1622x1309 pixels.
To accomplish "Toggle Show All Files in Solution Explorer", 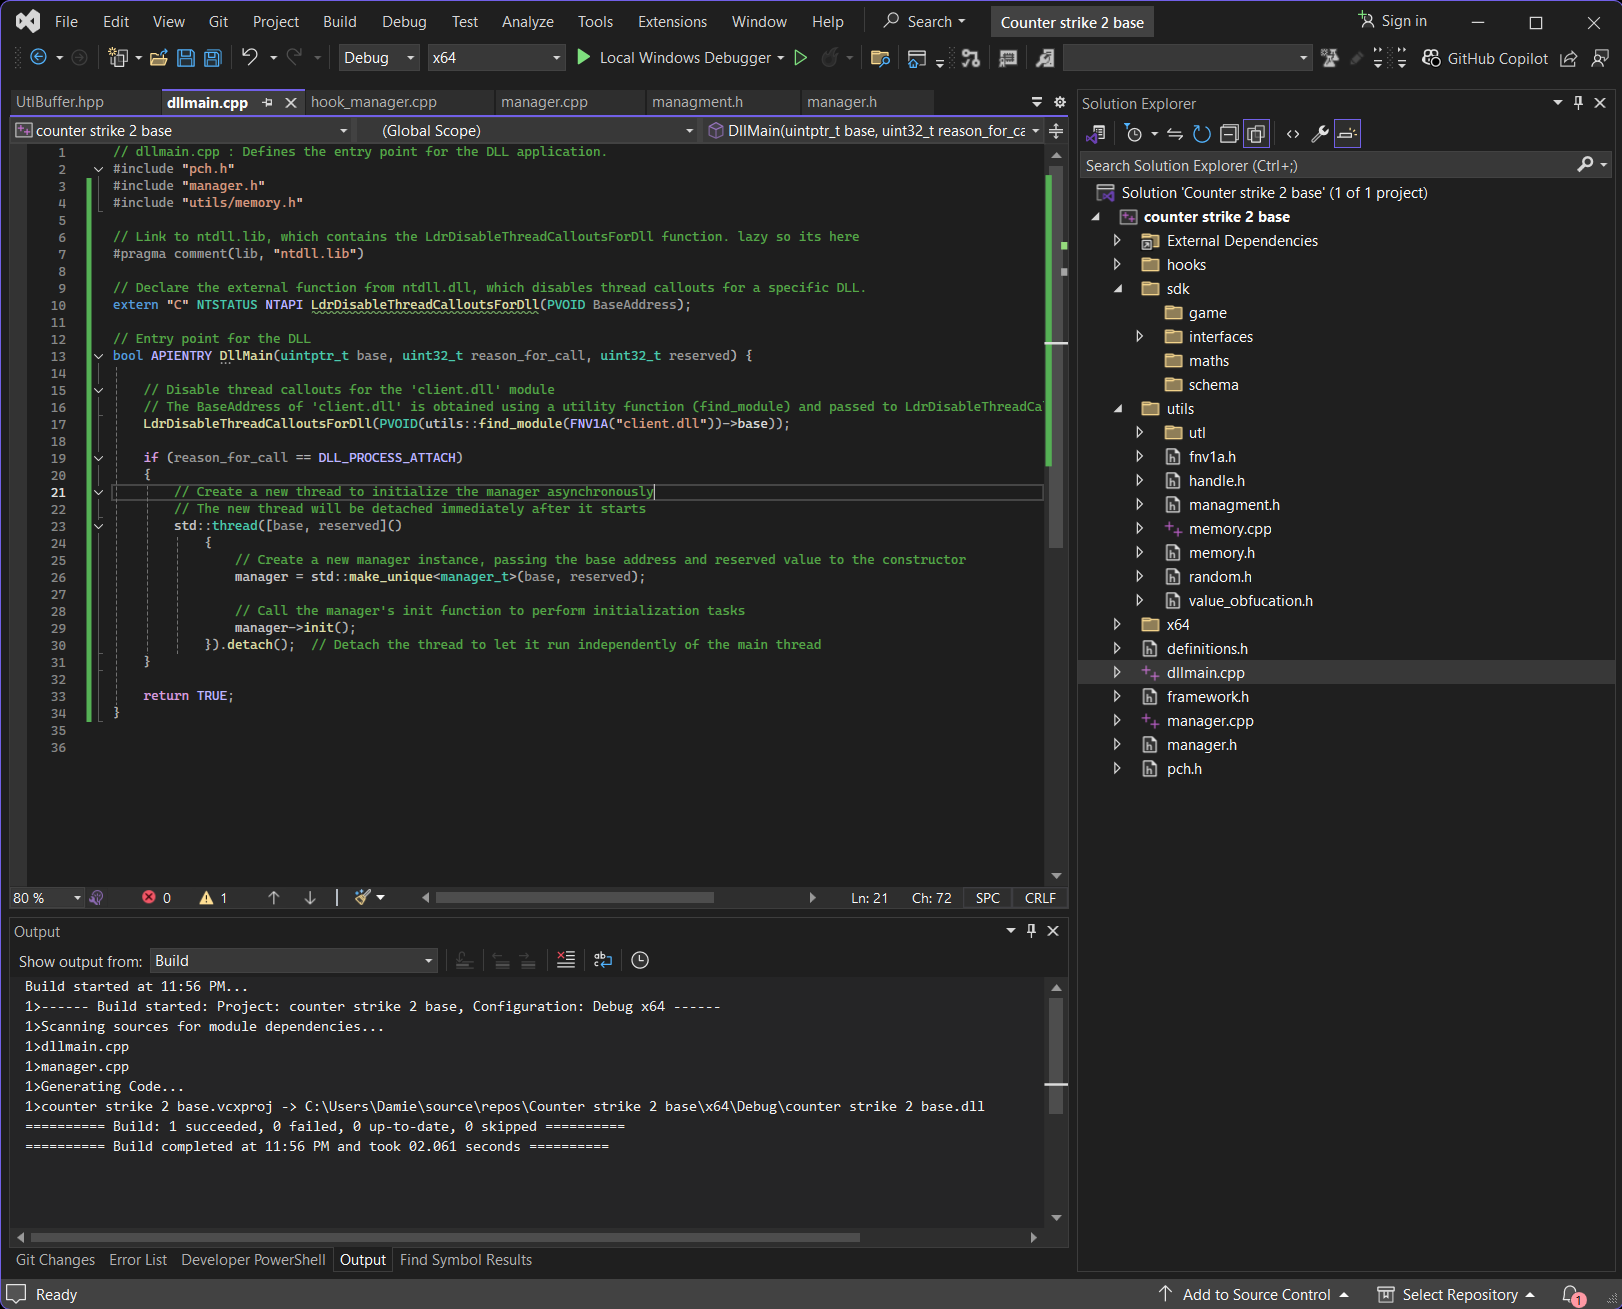I will click(x=1257, y=133).
